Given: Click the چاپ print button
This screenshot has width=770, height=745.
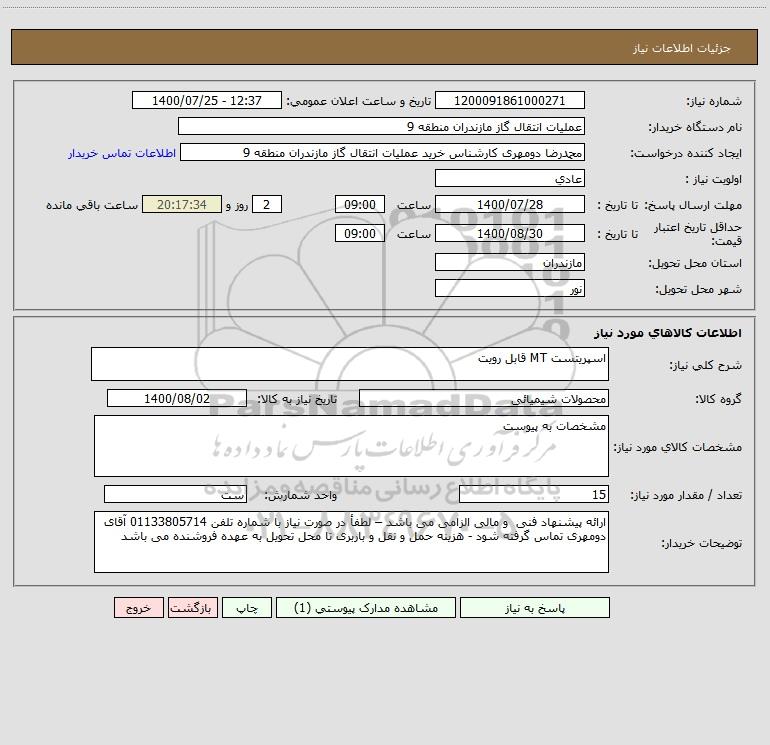Looking at the screenshot, I should (247, 608).
